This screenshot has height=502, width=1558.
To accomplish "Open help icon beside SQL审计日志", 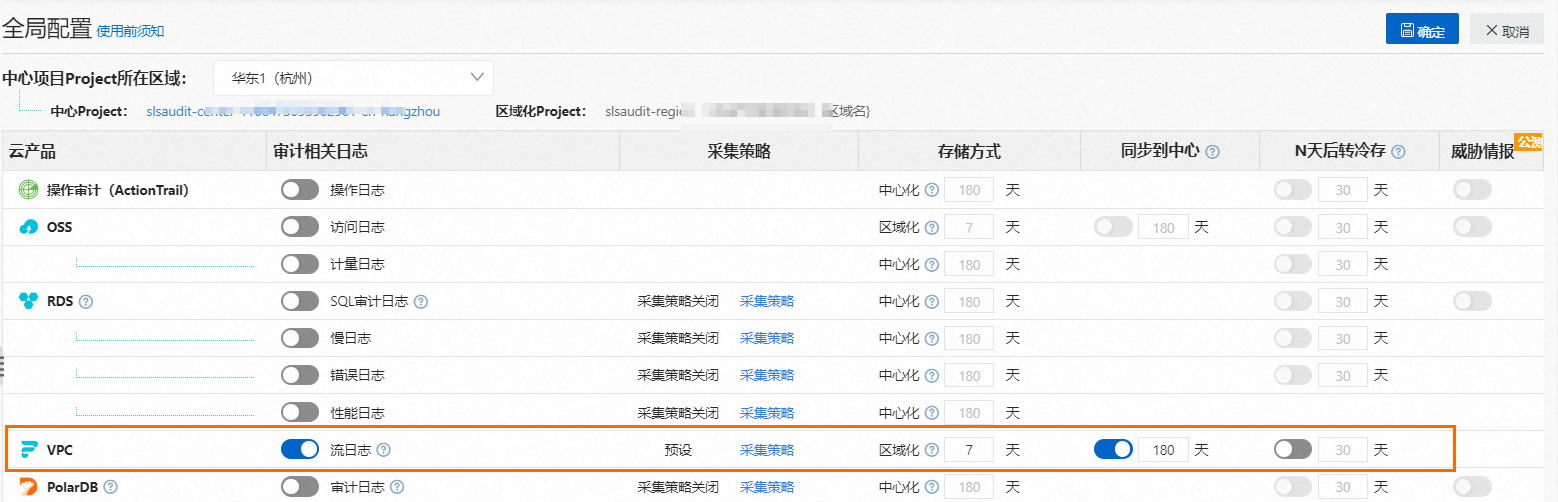I will (421, 301).
